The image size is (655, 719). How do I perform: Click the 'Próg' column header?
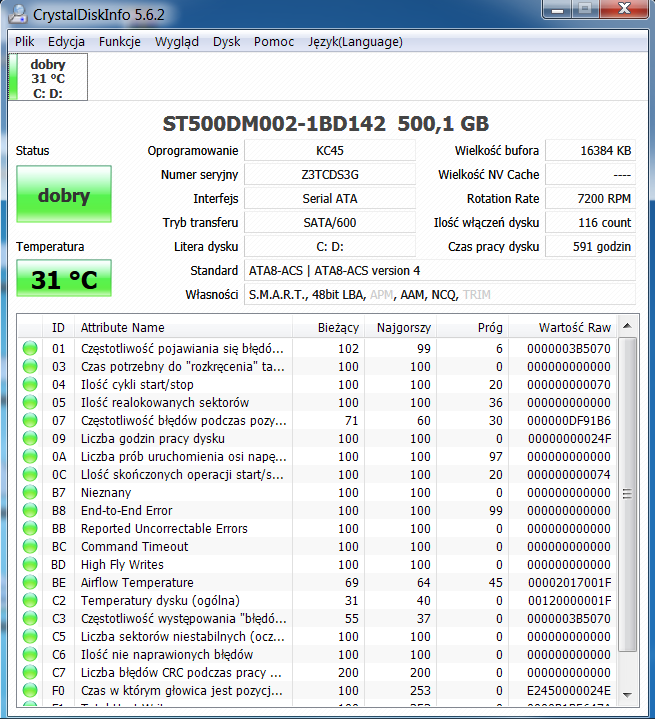pos(473,327)
